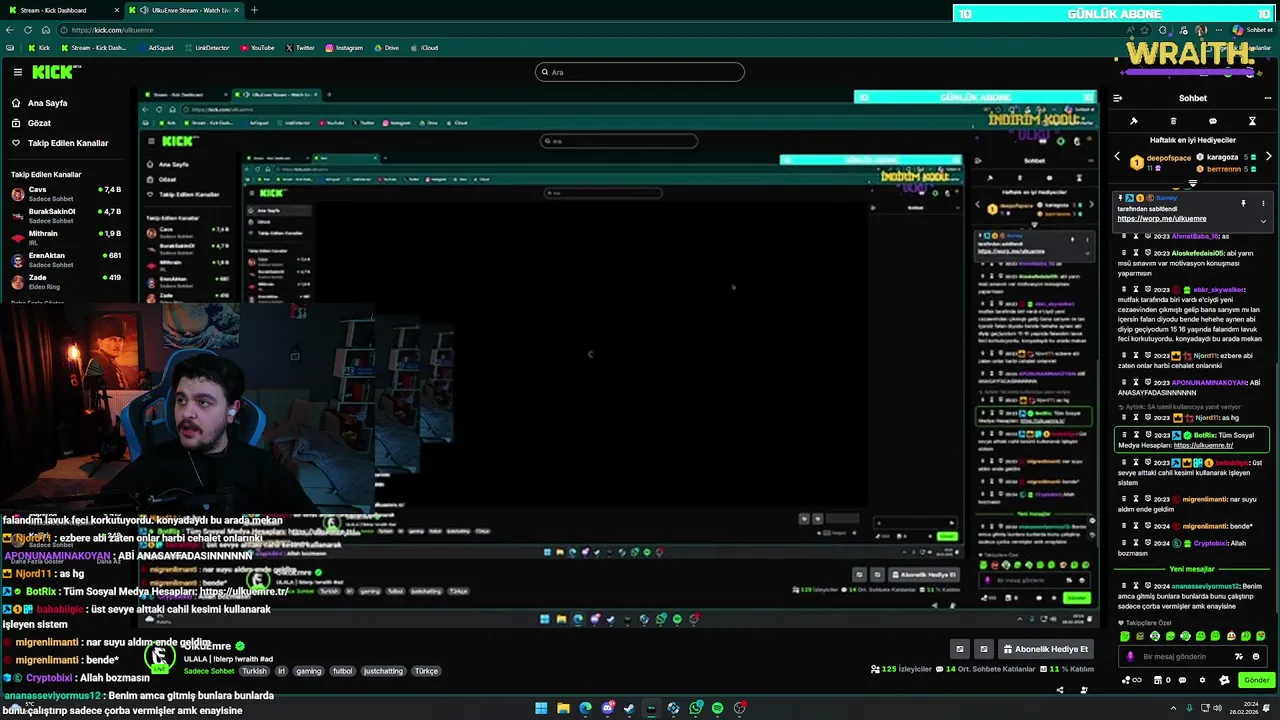The height and width of the screenshot is (720, 1280).
Task: Select the Mithrain followed channel
Action: click(x=66, y=237)
